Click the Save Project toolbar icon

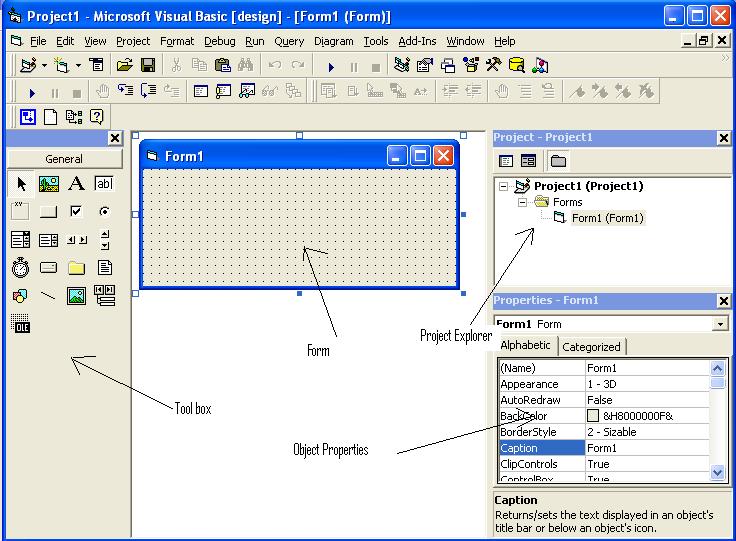coord(148,65)
